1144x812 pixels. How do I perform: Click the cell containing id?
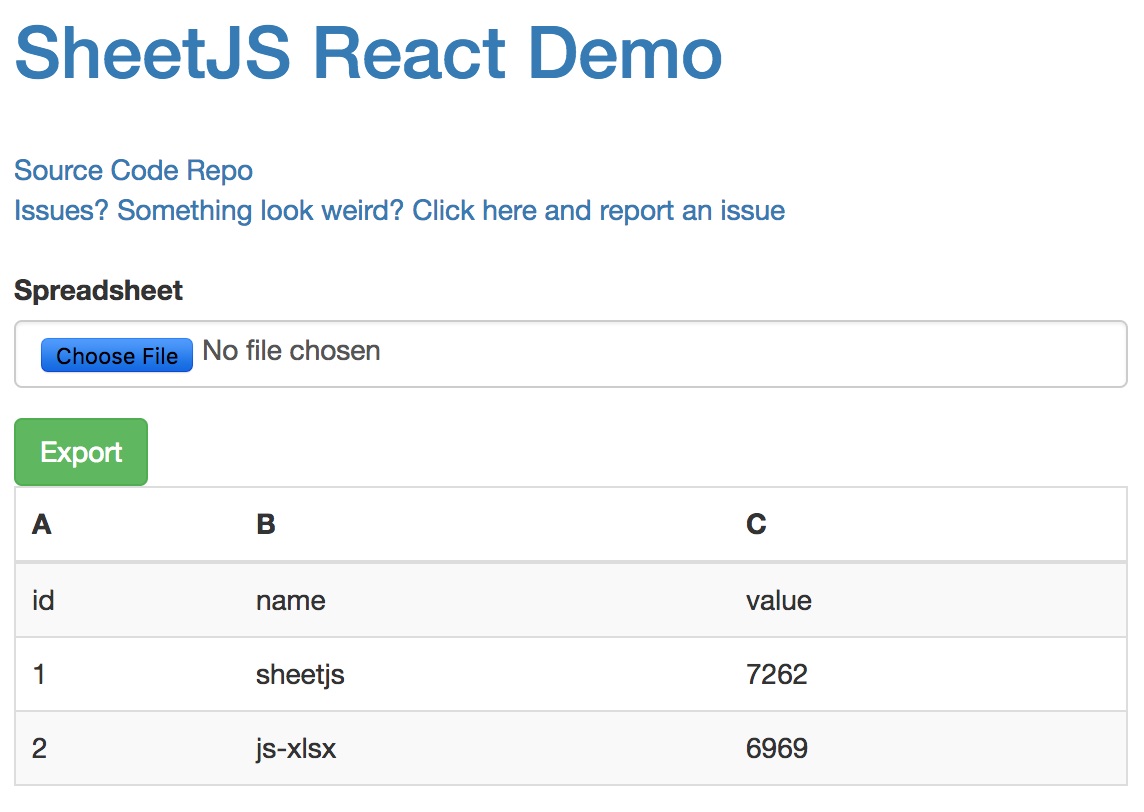pyautogui.click(x=43, y=600)
